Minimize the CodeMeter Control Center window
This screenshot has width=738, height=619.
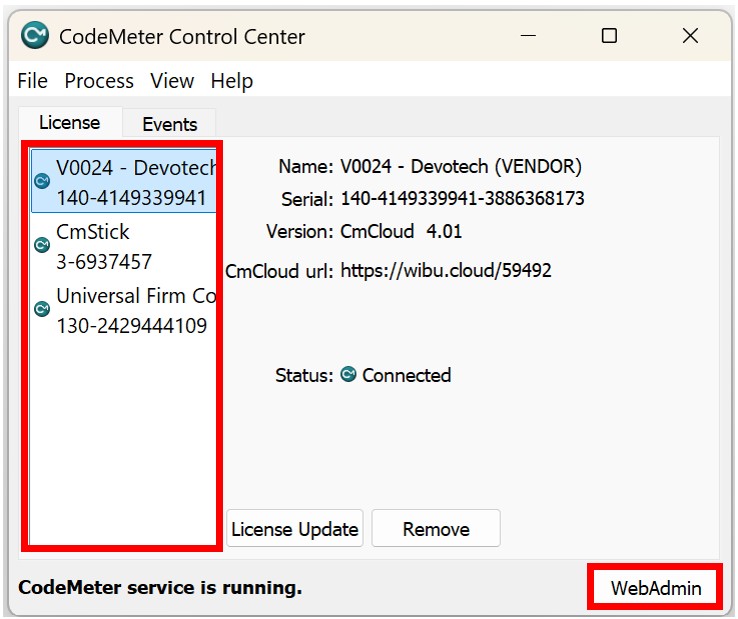(x=528, y=36)
